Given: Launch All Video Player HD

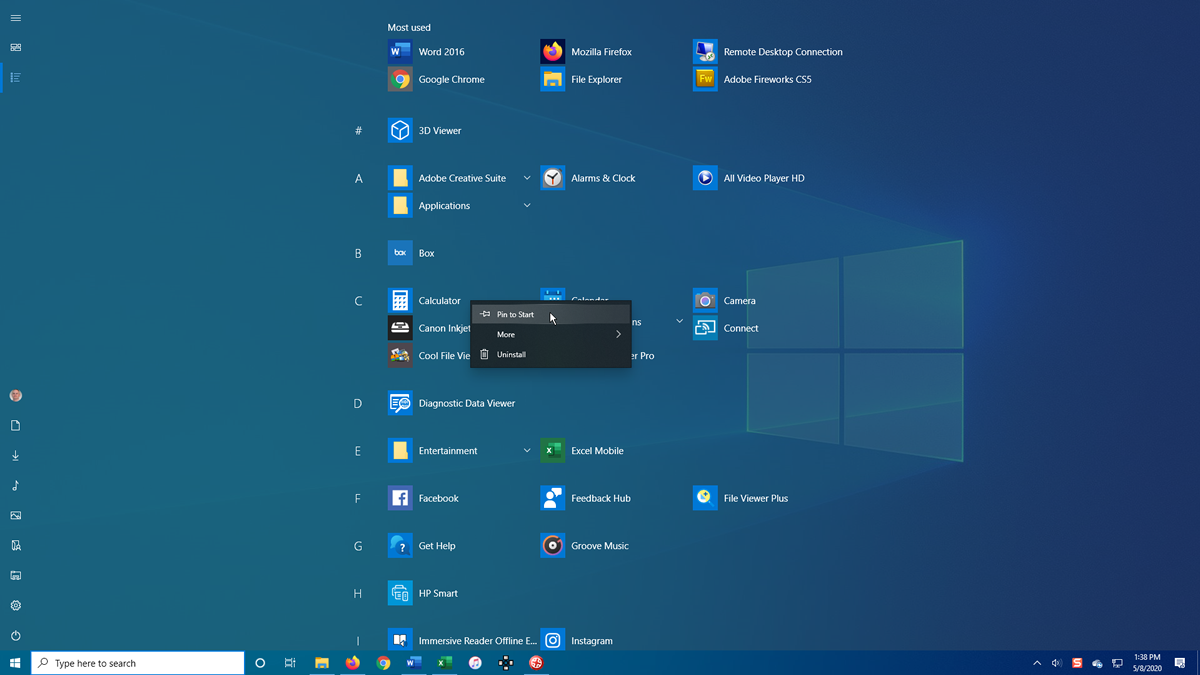Looking at the screenshot, I should click(x=749, y=178).
